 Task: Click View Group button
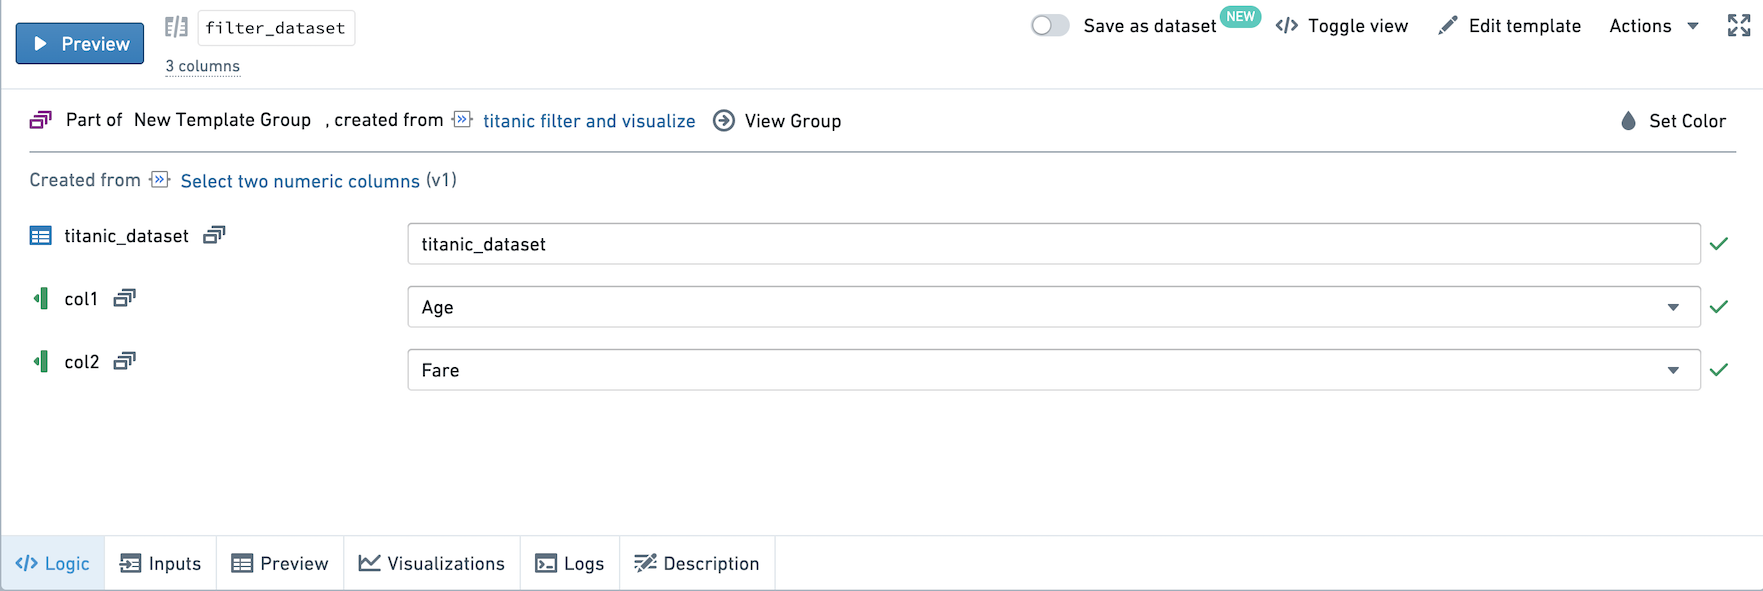777,121
